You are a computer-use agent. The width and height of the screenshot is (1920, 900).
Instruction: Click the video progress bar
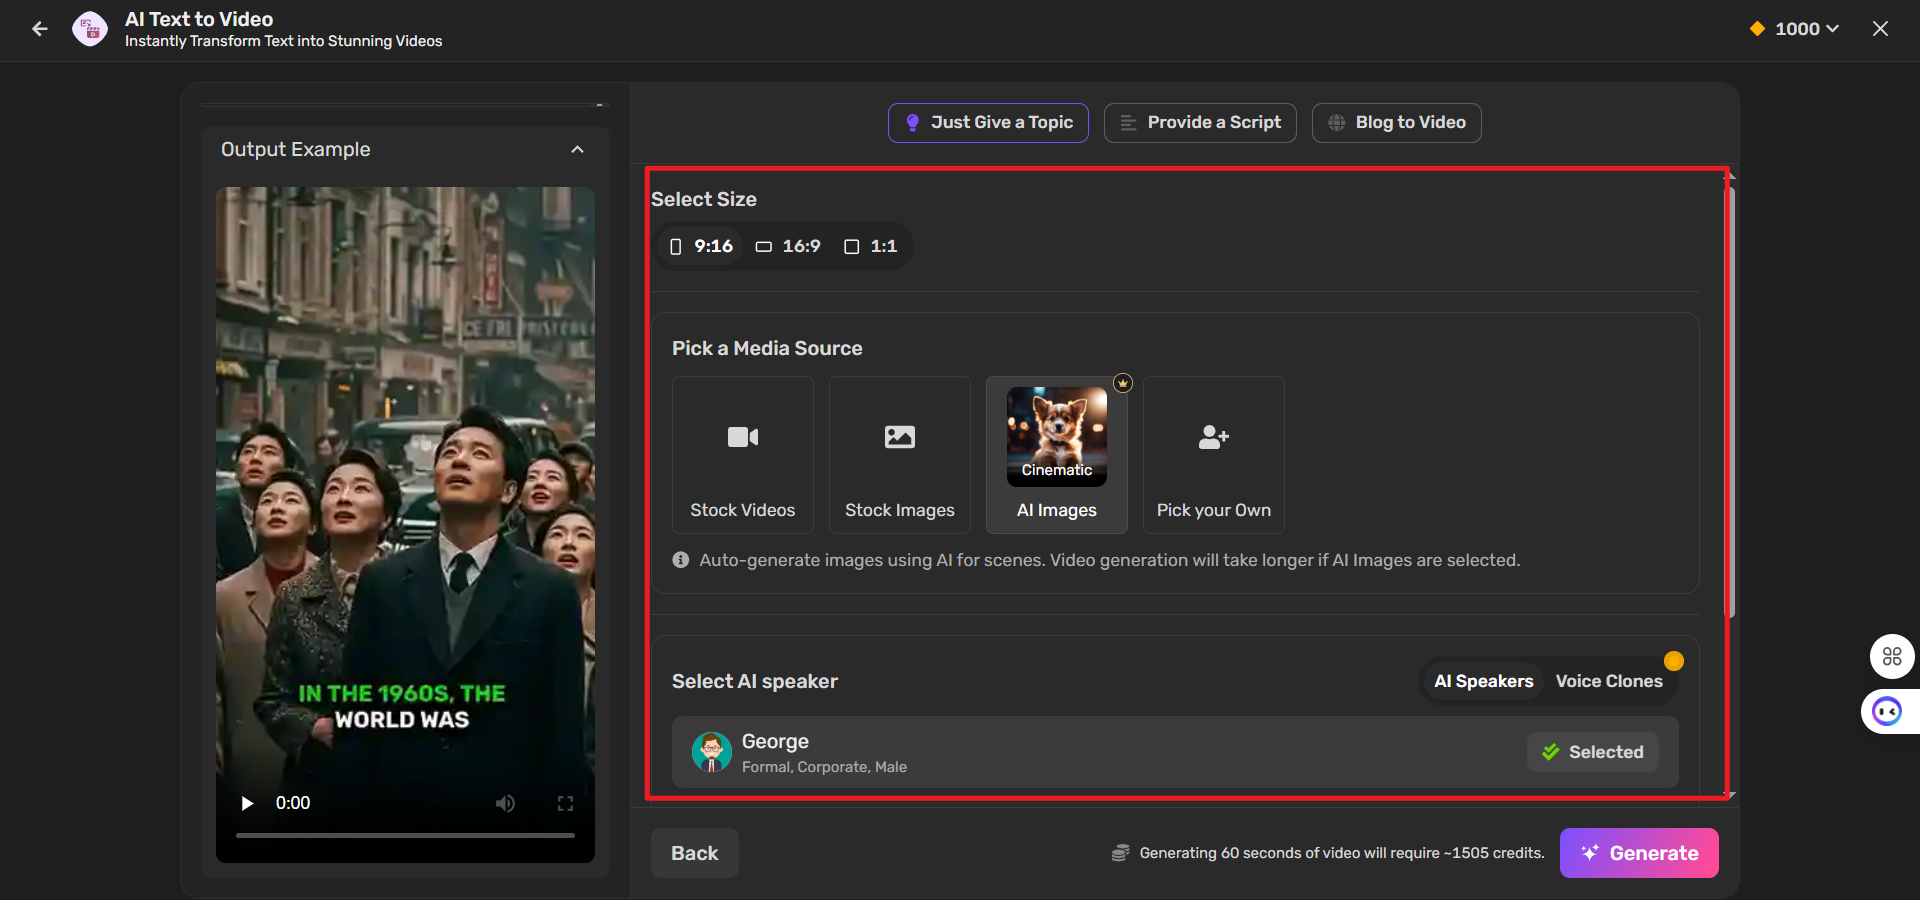pyautogui.click(x=405, y=835)
